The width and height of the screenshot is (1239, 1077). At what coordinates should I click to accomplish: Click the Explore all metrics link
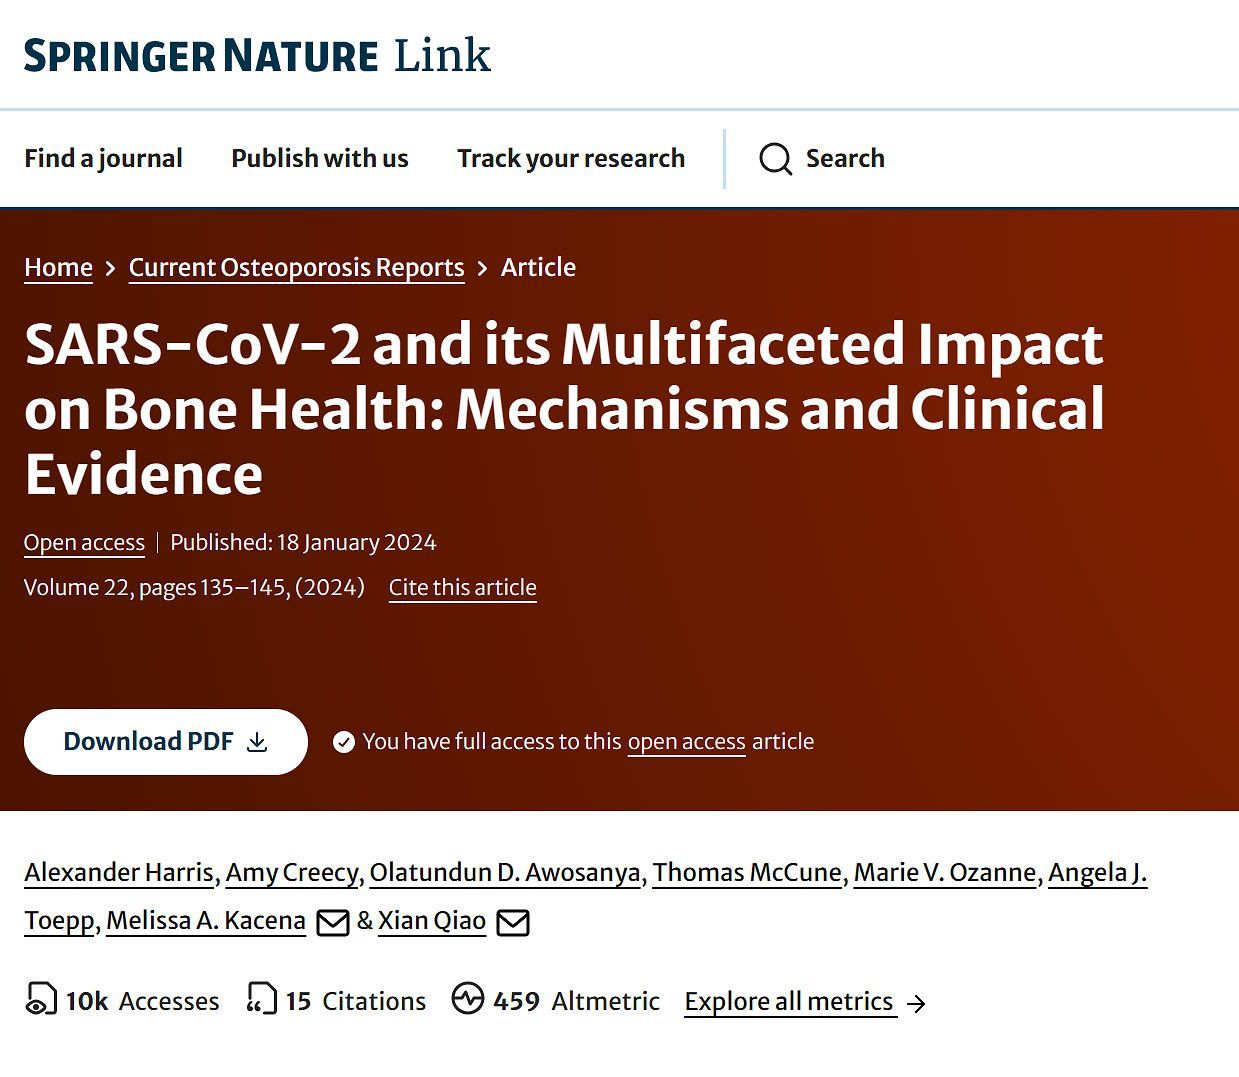coord(789,1002)
